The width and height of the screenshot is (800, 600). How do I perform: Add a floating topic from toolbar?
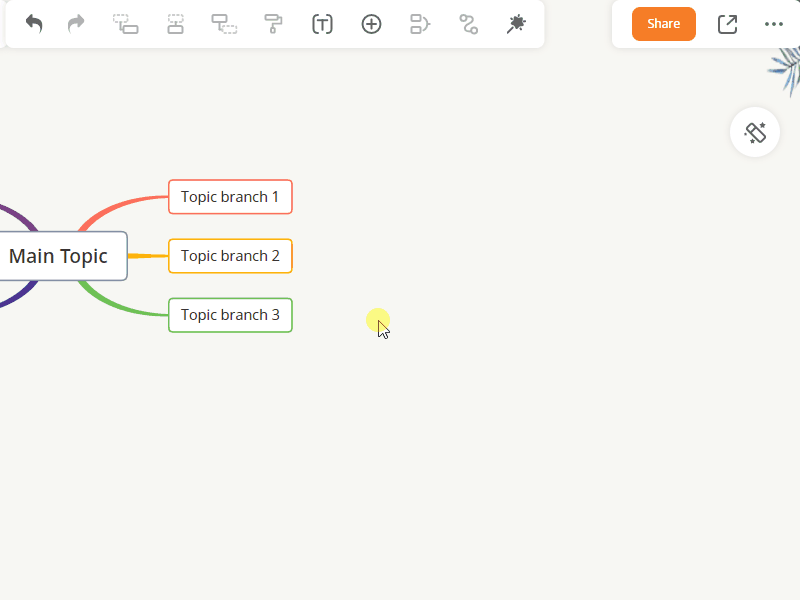[224, 24]
